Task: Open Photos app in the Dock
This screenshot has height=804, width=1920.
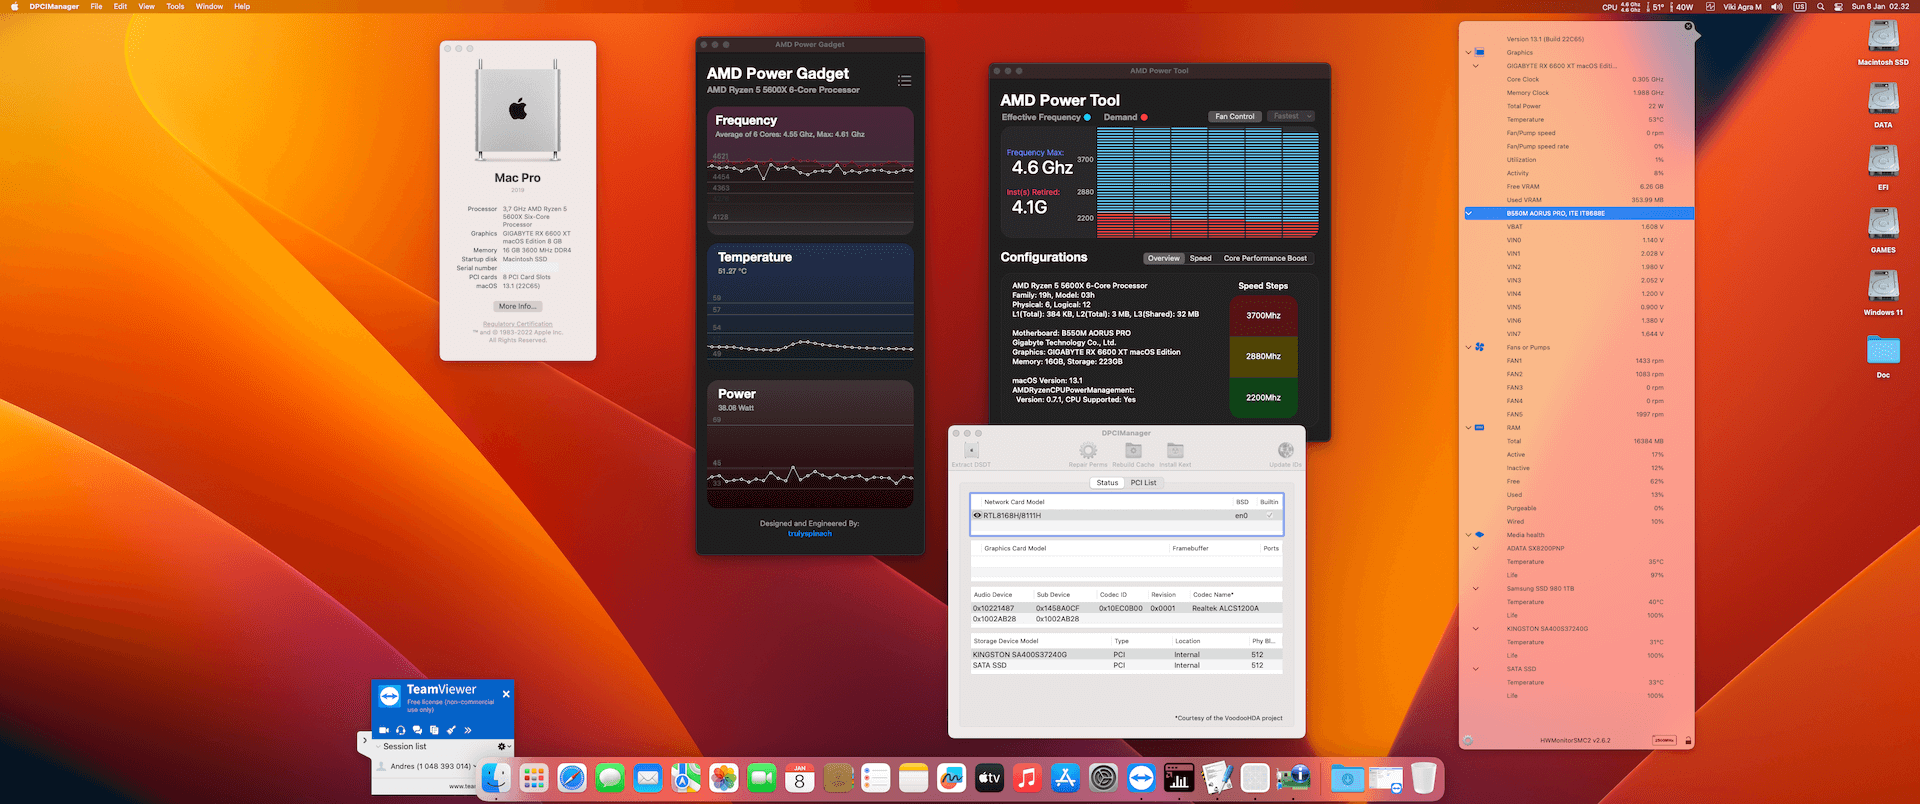Action: pyautogui.click(x=724, y=778)
